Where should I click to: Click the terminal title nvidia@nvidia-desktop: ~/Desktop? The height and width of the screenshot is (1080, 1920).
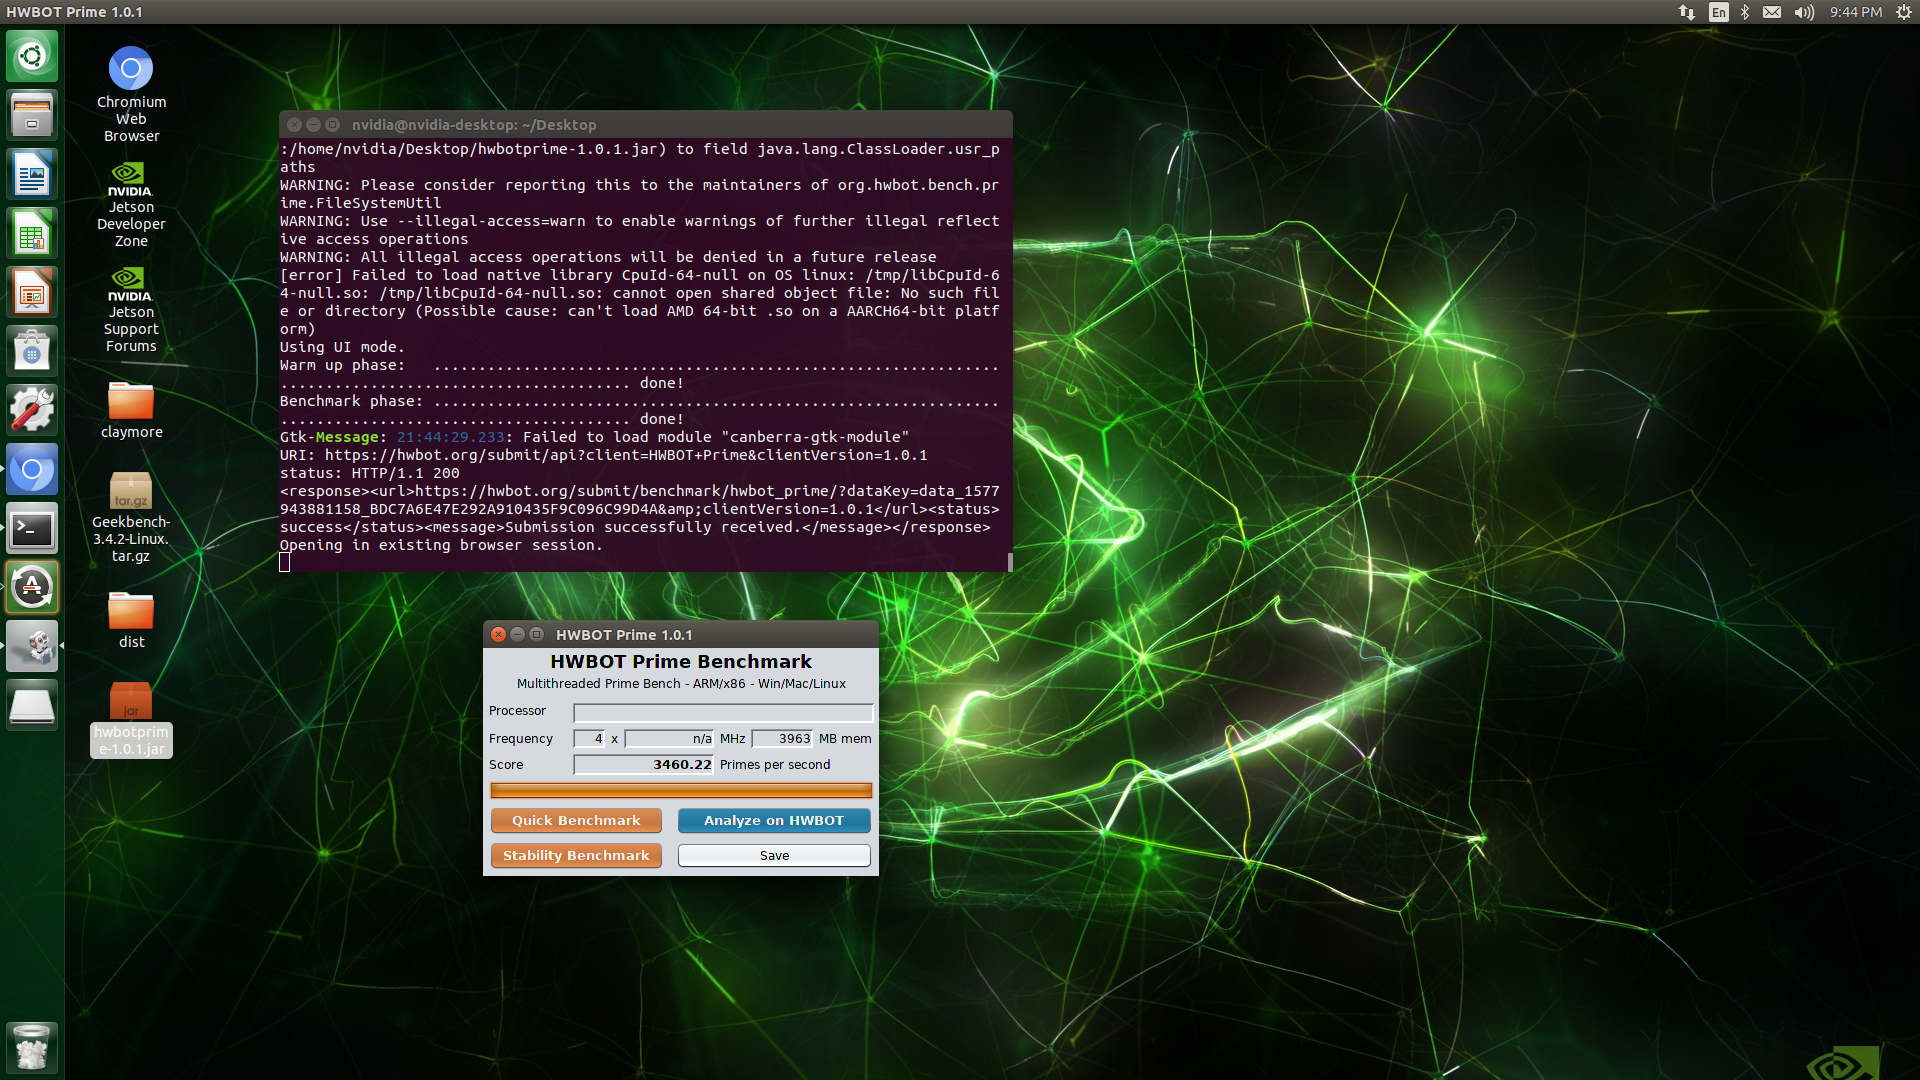tap(474, 124)
